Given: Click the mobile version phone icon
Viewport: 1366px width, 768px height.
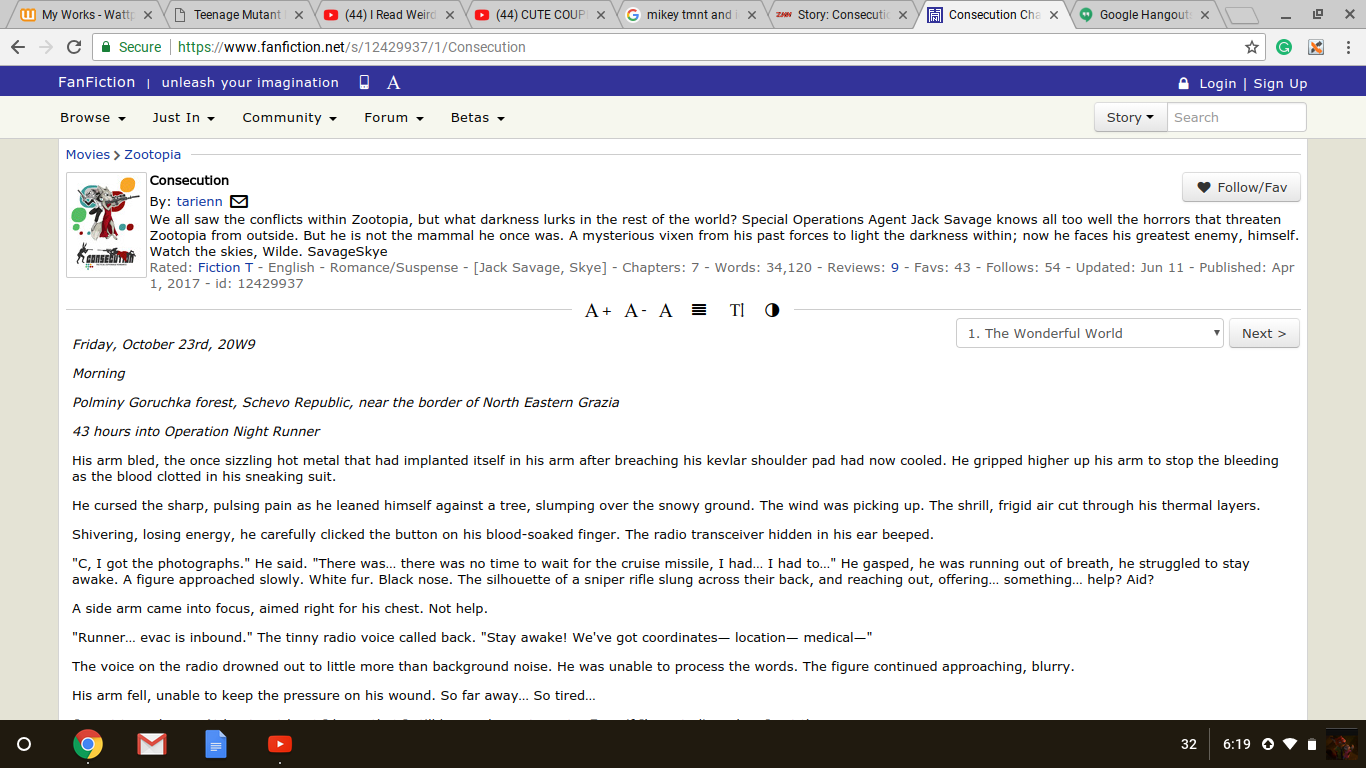Looking at the screenshot, I should [364, 83].
